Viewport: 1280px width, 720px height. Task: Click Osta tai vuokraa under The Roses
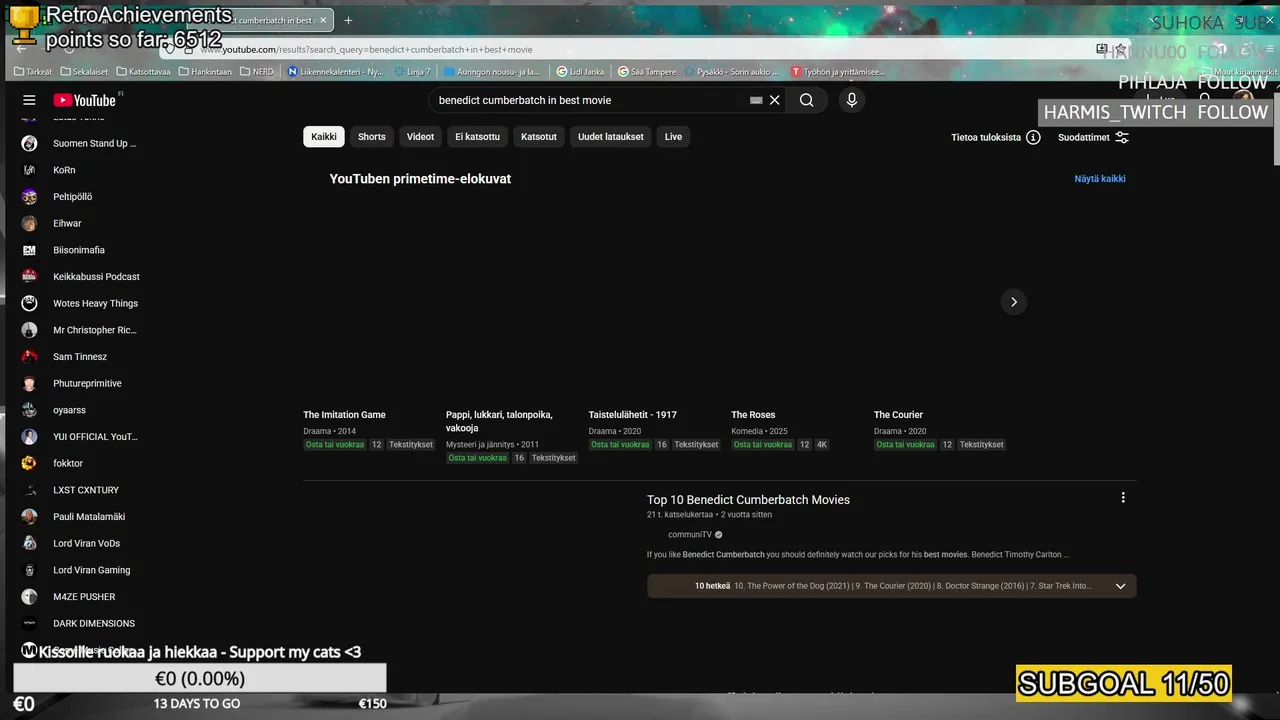point(762,445)
